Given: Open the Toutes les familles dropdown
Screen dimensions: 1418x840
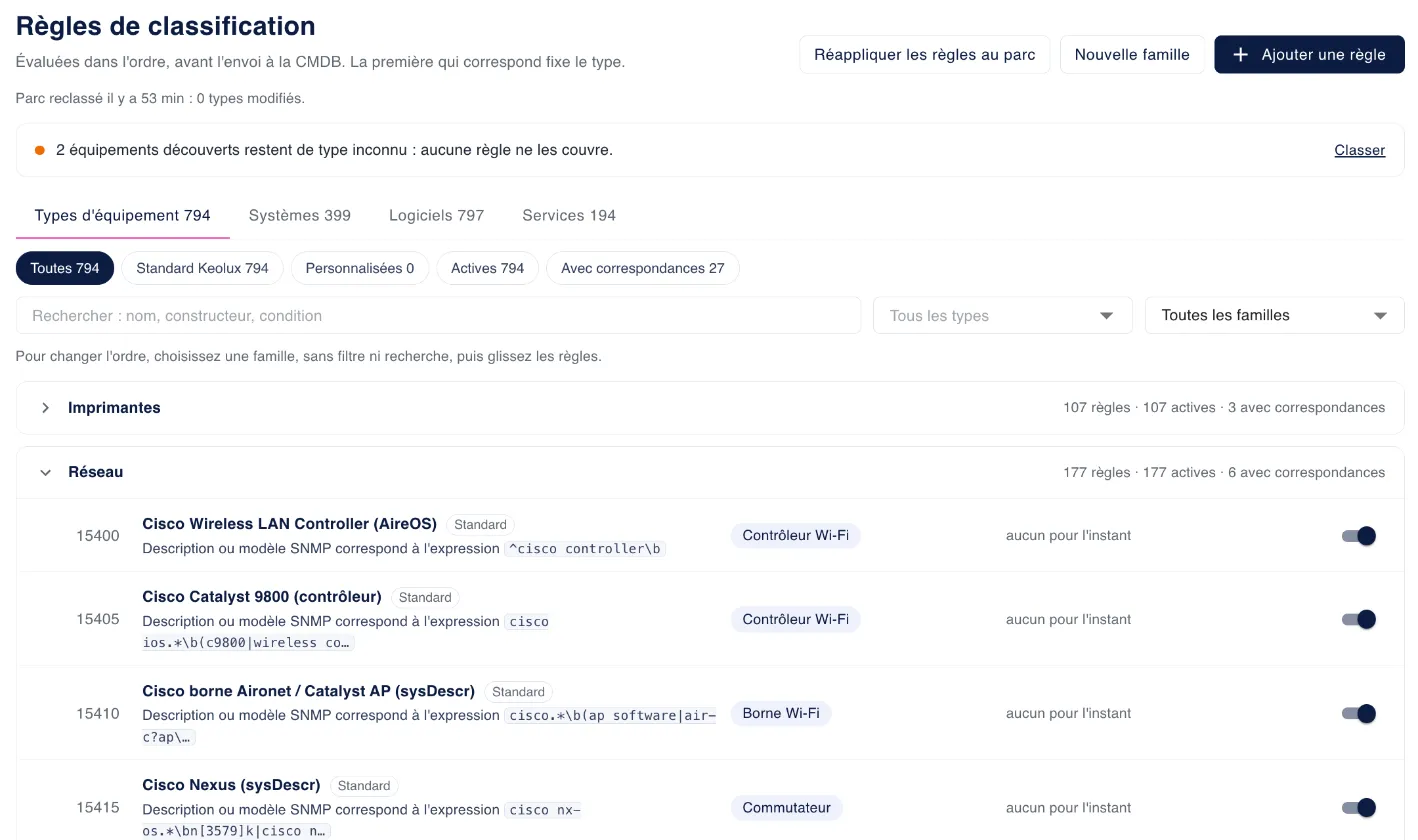Looking at the screenshot, I should point(1274,316).
